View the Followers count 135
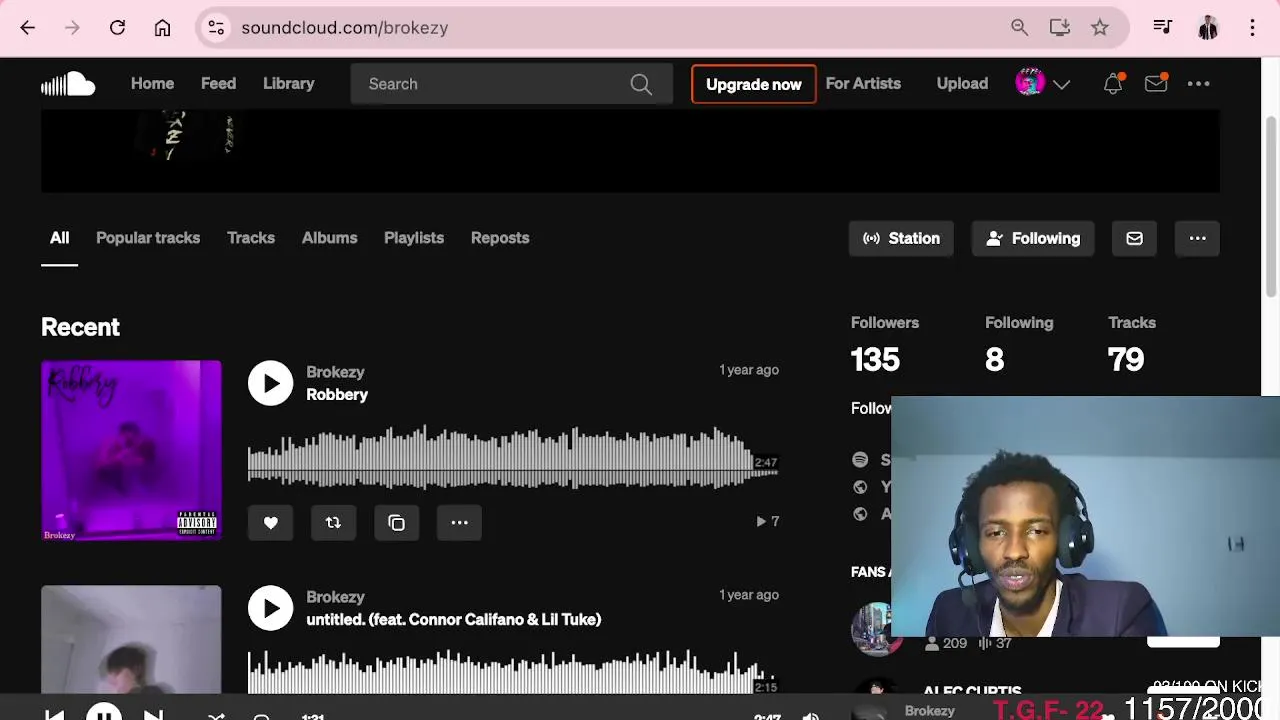Image resolution: width=1280 pixels, height=720 pixels. click(x=875, y=359)
